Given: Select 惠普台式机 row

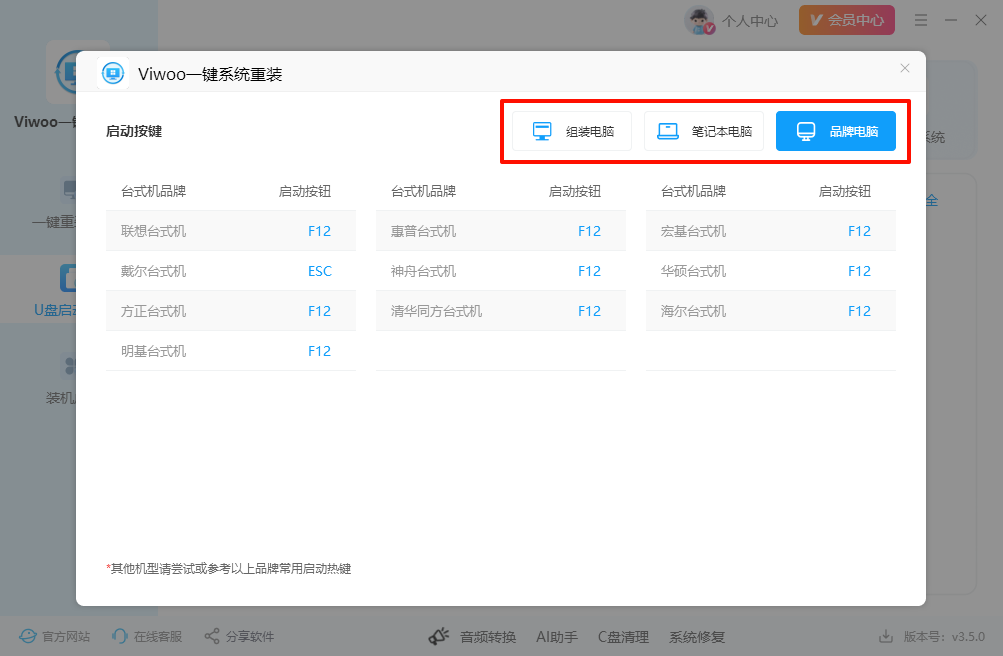Looking at the screenshot, I should click(501, 231).
